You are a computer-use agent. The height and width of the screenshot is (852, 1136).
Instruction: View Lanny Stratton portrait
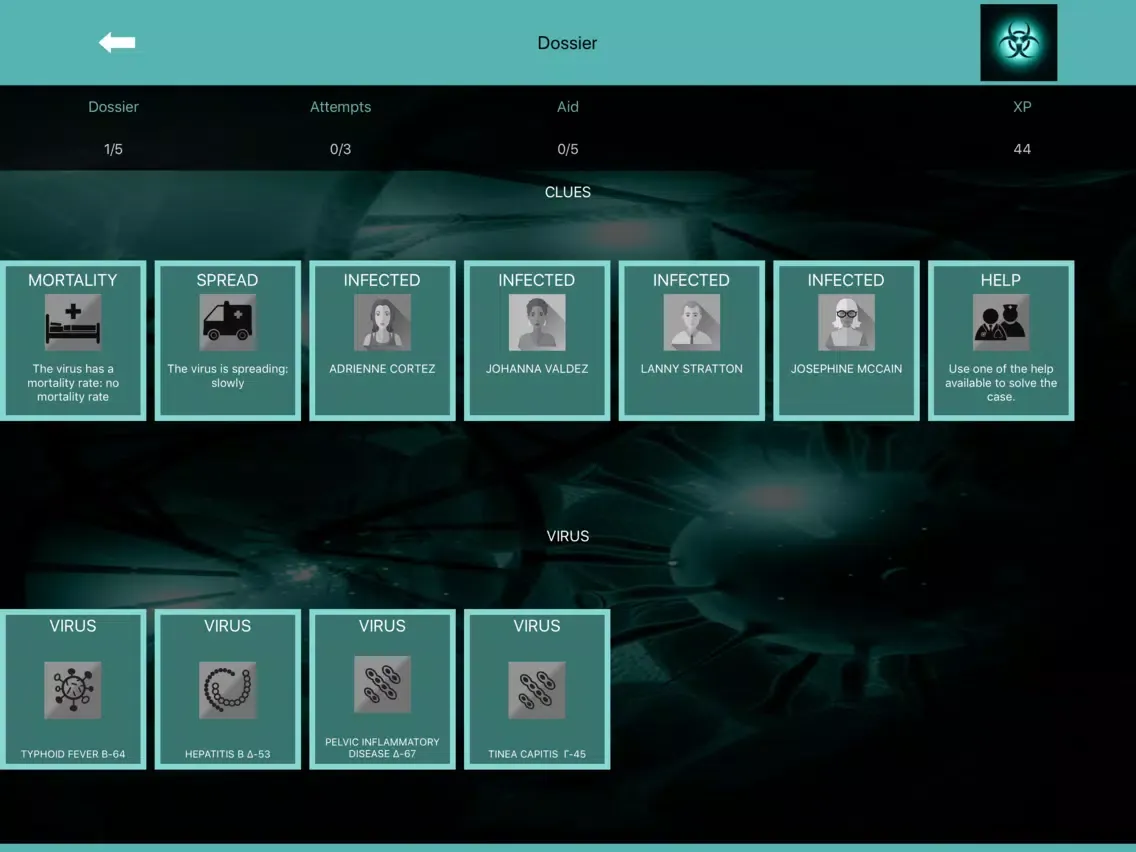click(x=691, y=322)
